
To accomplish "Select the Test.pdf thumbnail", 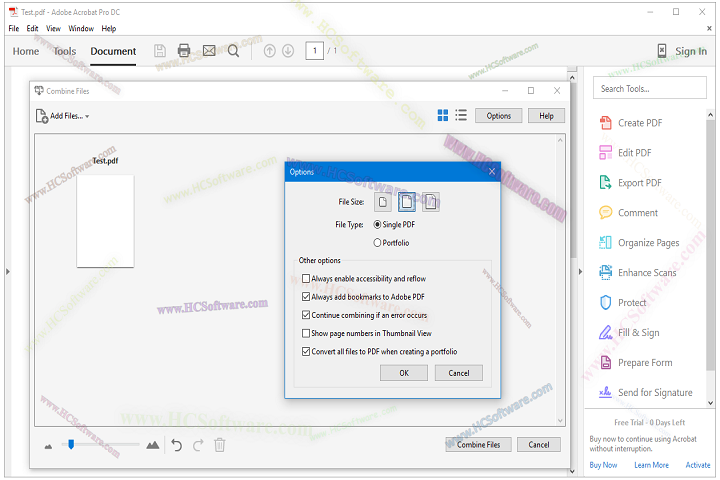I will pyautogui.click(x=105, y=221).
